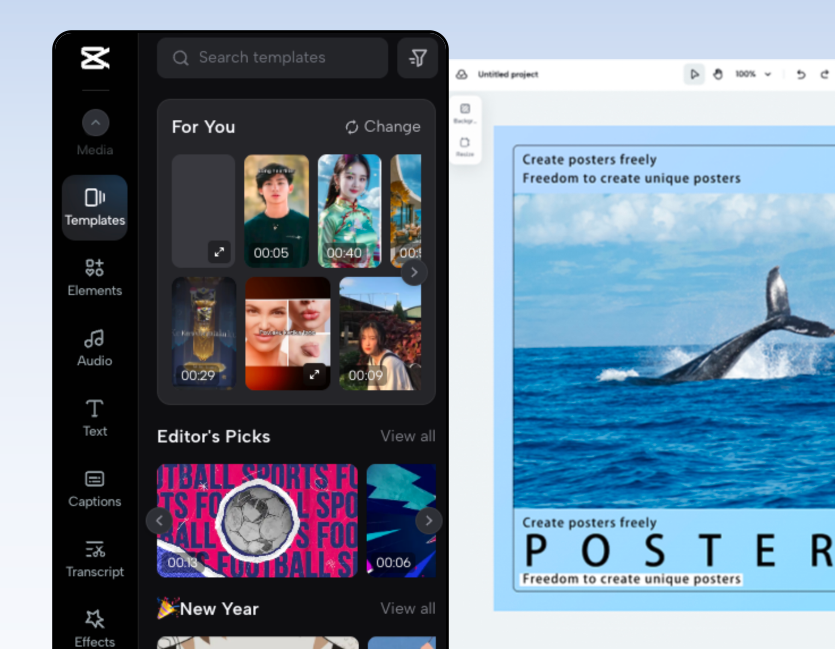
Task: Select the whale tail ocean photo on the canvas
Action: tap(674, 351)
